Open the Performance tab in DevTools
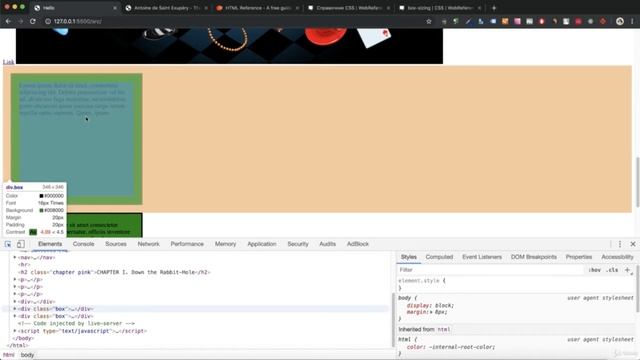The image size is (640, 360). 187,244
